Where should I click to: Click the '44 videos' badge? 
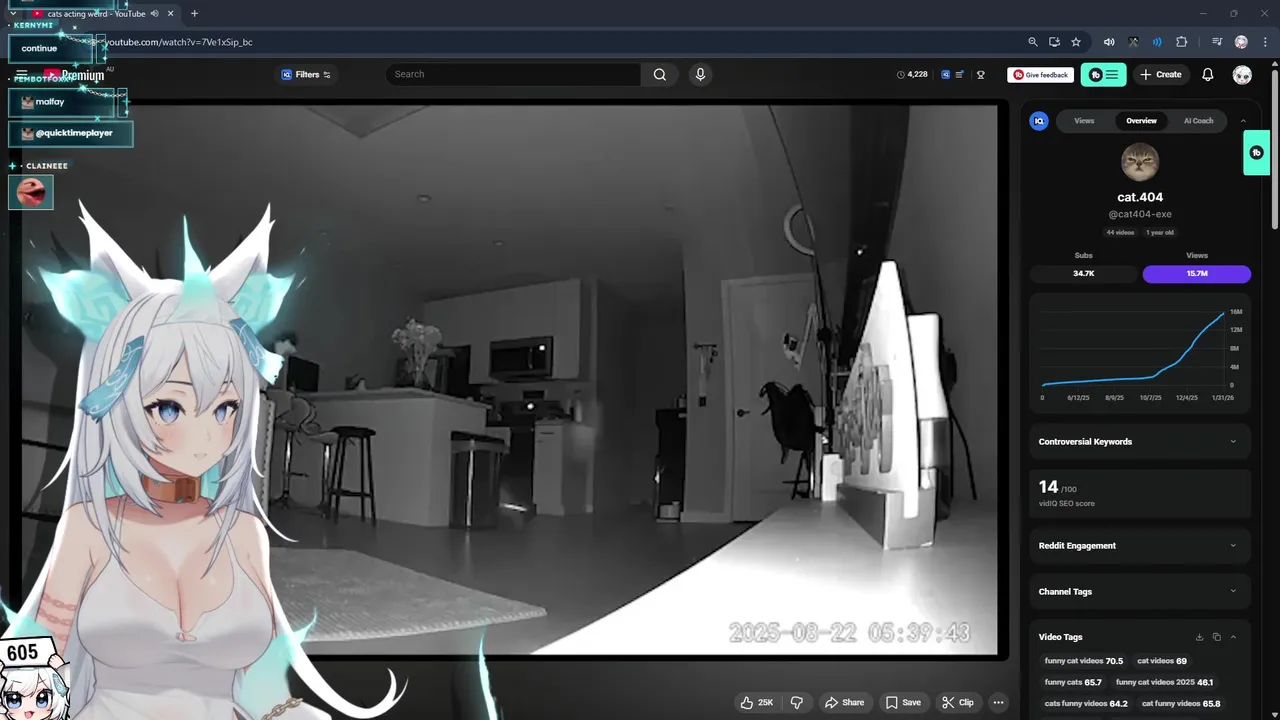1120,232
